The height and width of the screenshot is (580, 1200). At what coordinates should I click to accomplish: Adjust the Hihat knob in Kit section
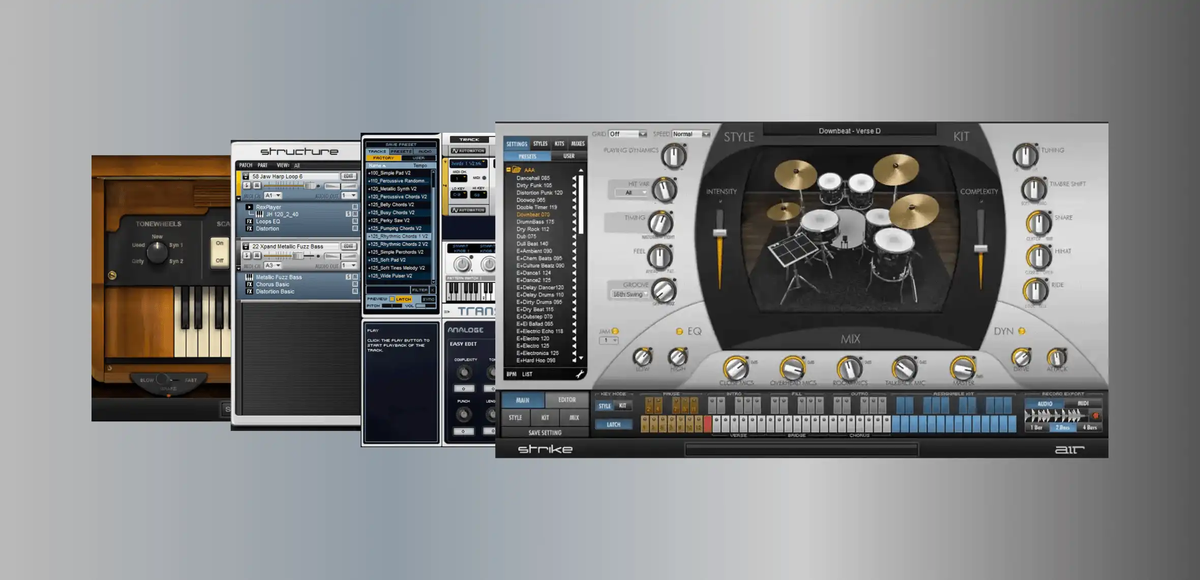1039,257
